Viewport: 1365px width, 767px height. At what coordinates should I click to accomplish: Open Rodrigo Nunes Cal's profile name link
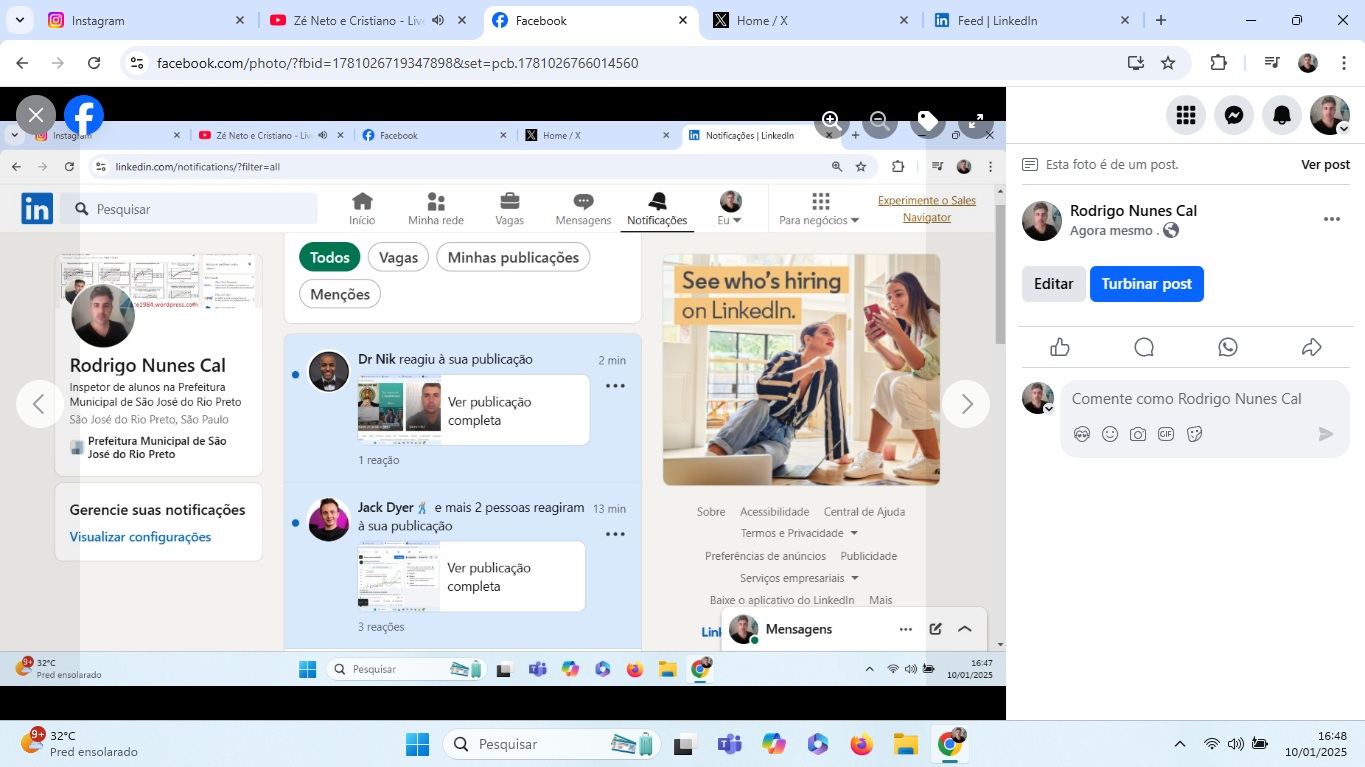1133,211
